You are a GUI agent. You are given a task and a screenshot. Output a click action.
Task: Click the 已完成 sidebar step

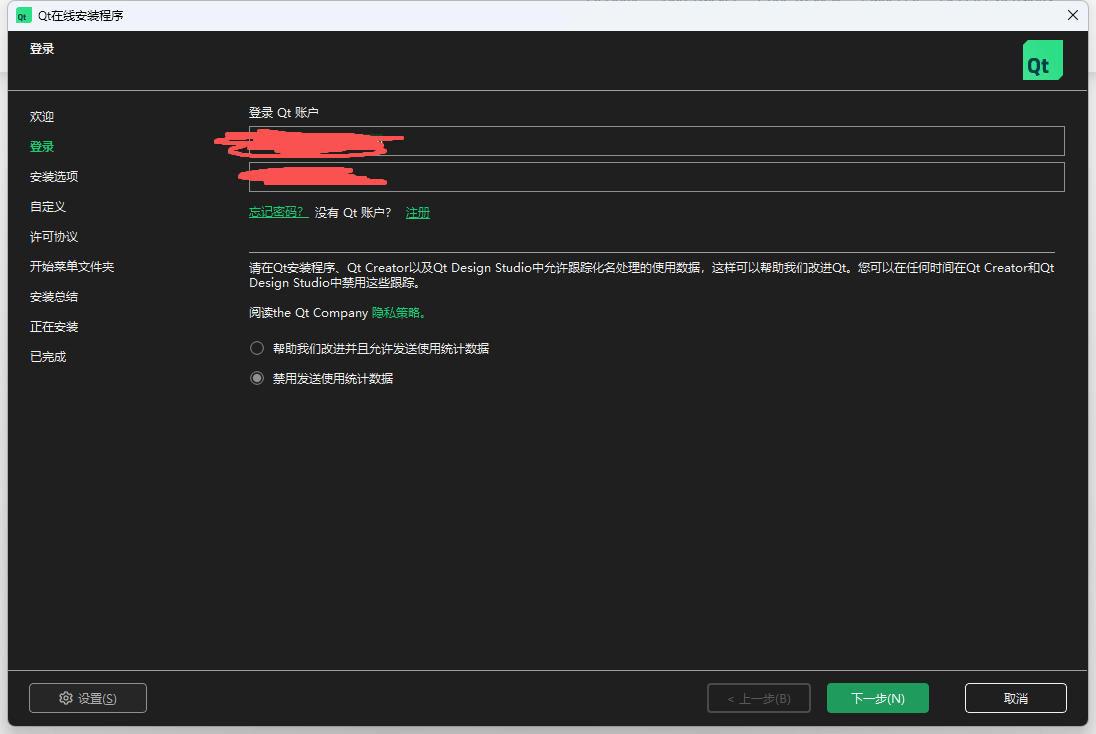[x=48, y=357]
